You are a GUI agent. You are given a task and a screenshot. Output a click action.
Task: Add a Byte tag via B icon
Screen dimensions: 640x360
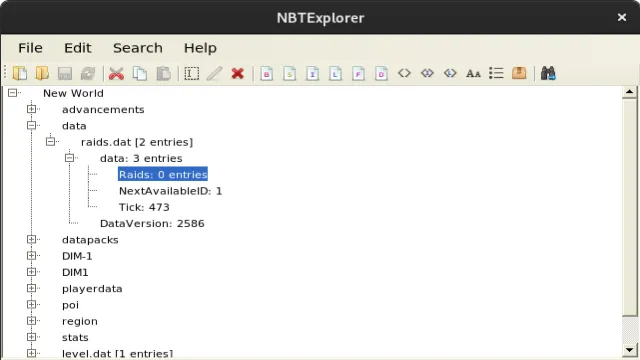(x=267, y=73)
